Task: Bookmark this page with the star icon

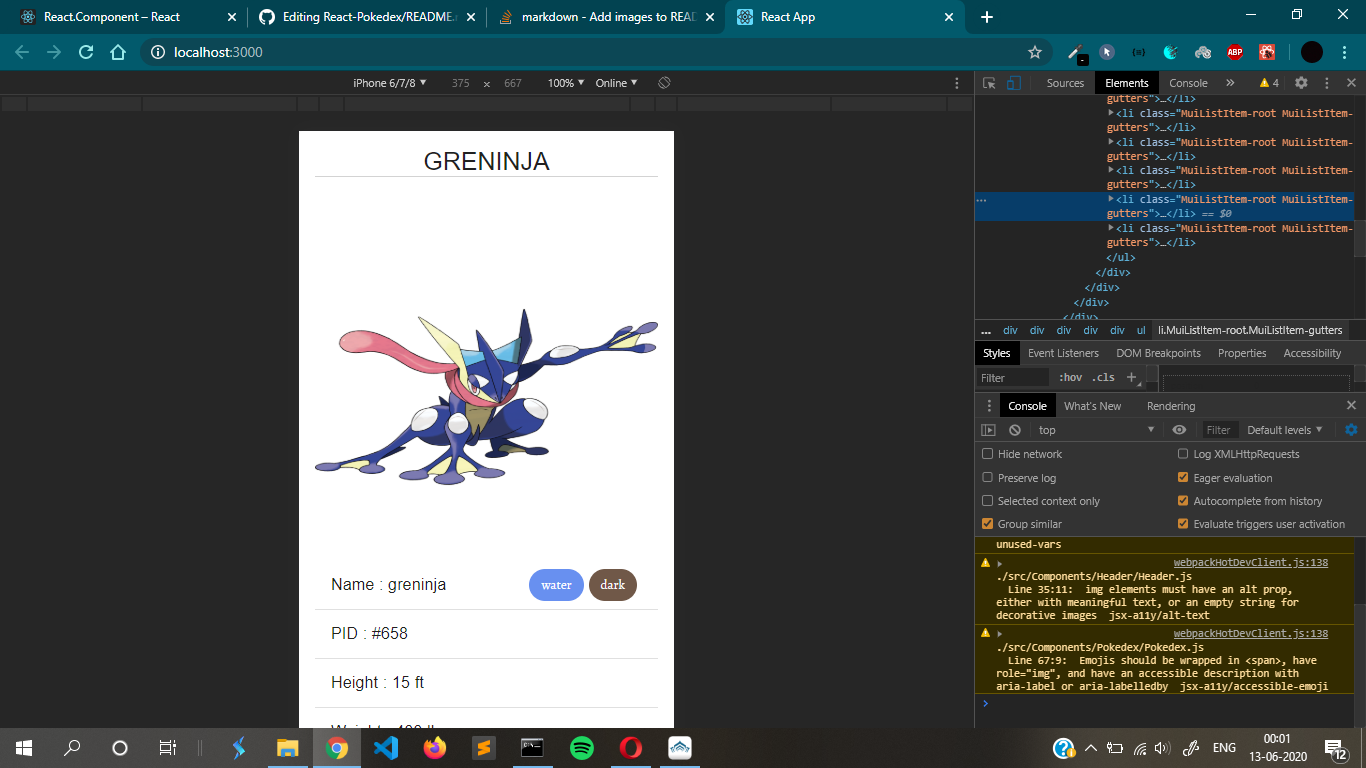Action: [x=1035, y=52]
